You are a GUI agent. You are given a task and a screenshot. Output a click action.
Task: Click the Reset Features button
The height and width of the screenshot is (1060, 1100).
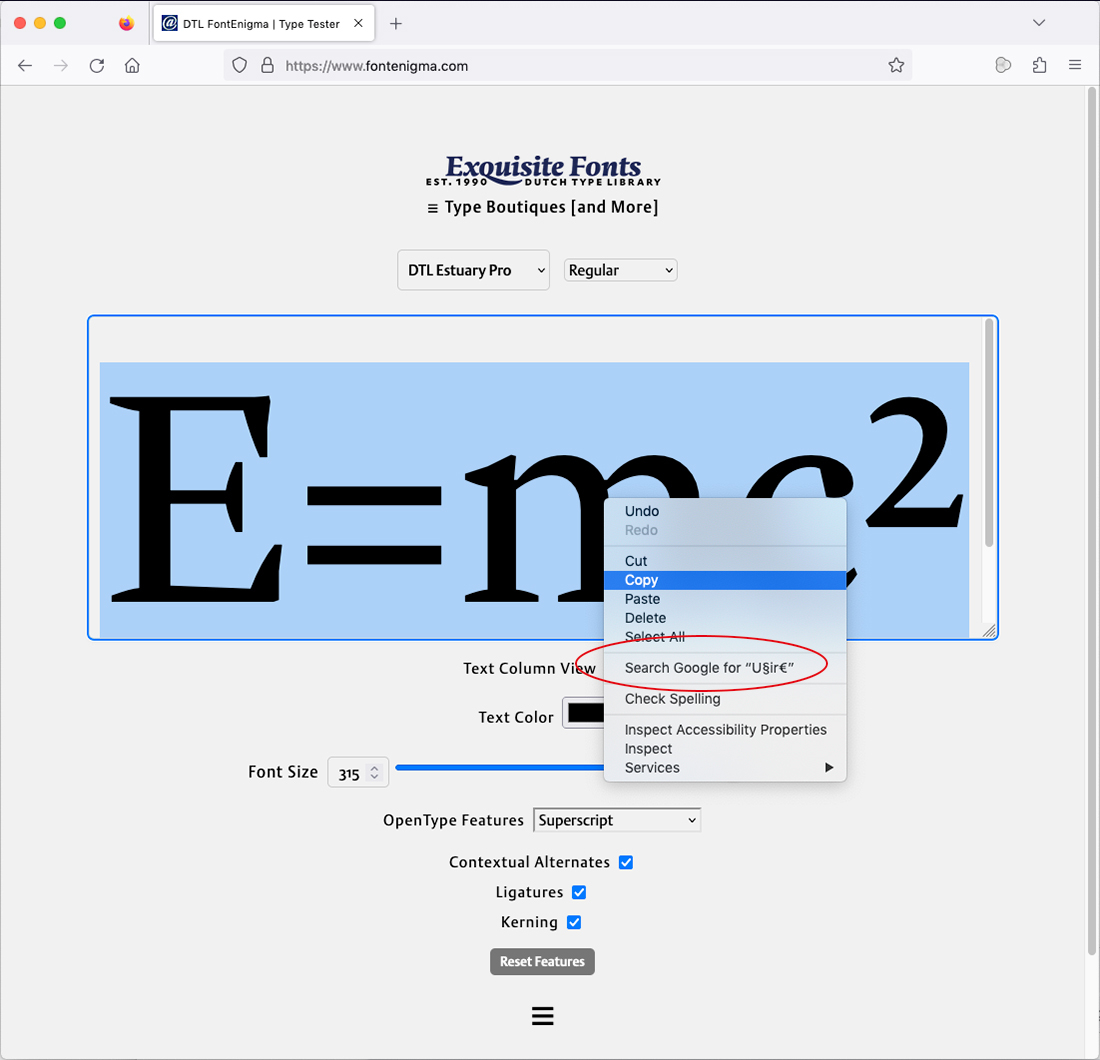click(x=542, y=962)
